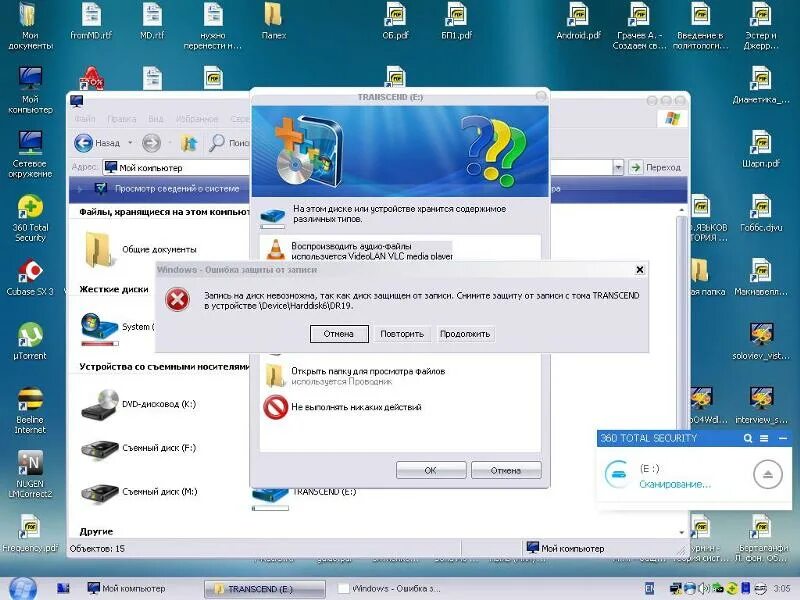This screenshot has height=600, width=800.
Task: Open the Файл menu in Explorer
Action: tap(85, 118)
